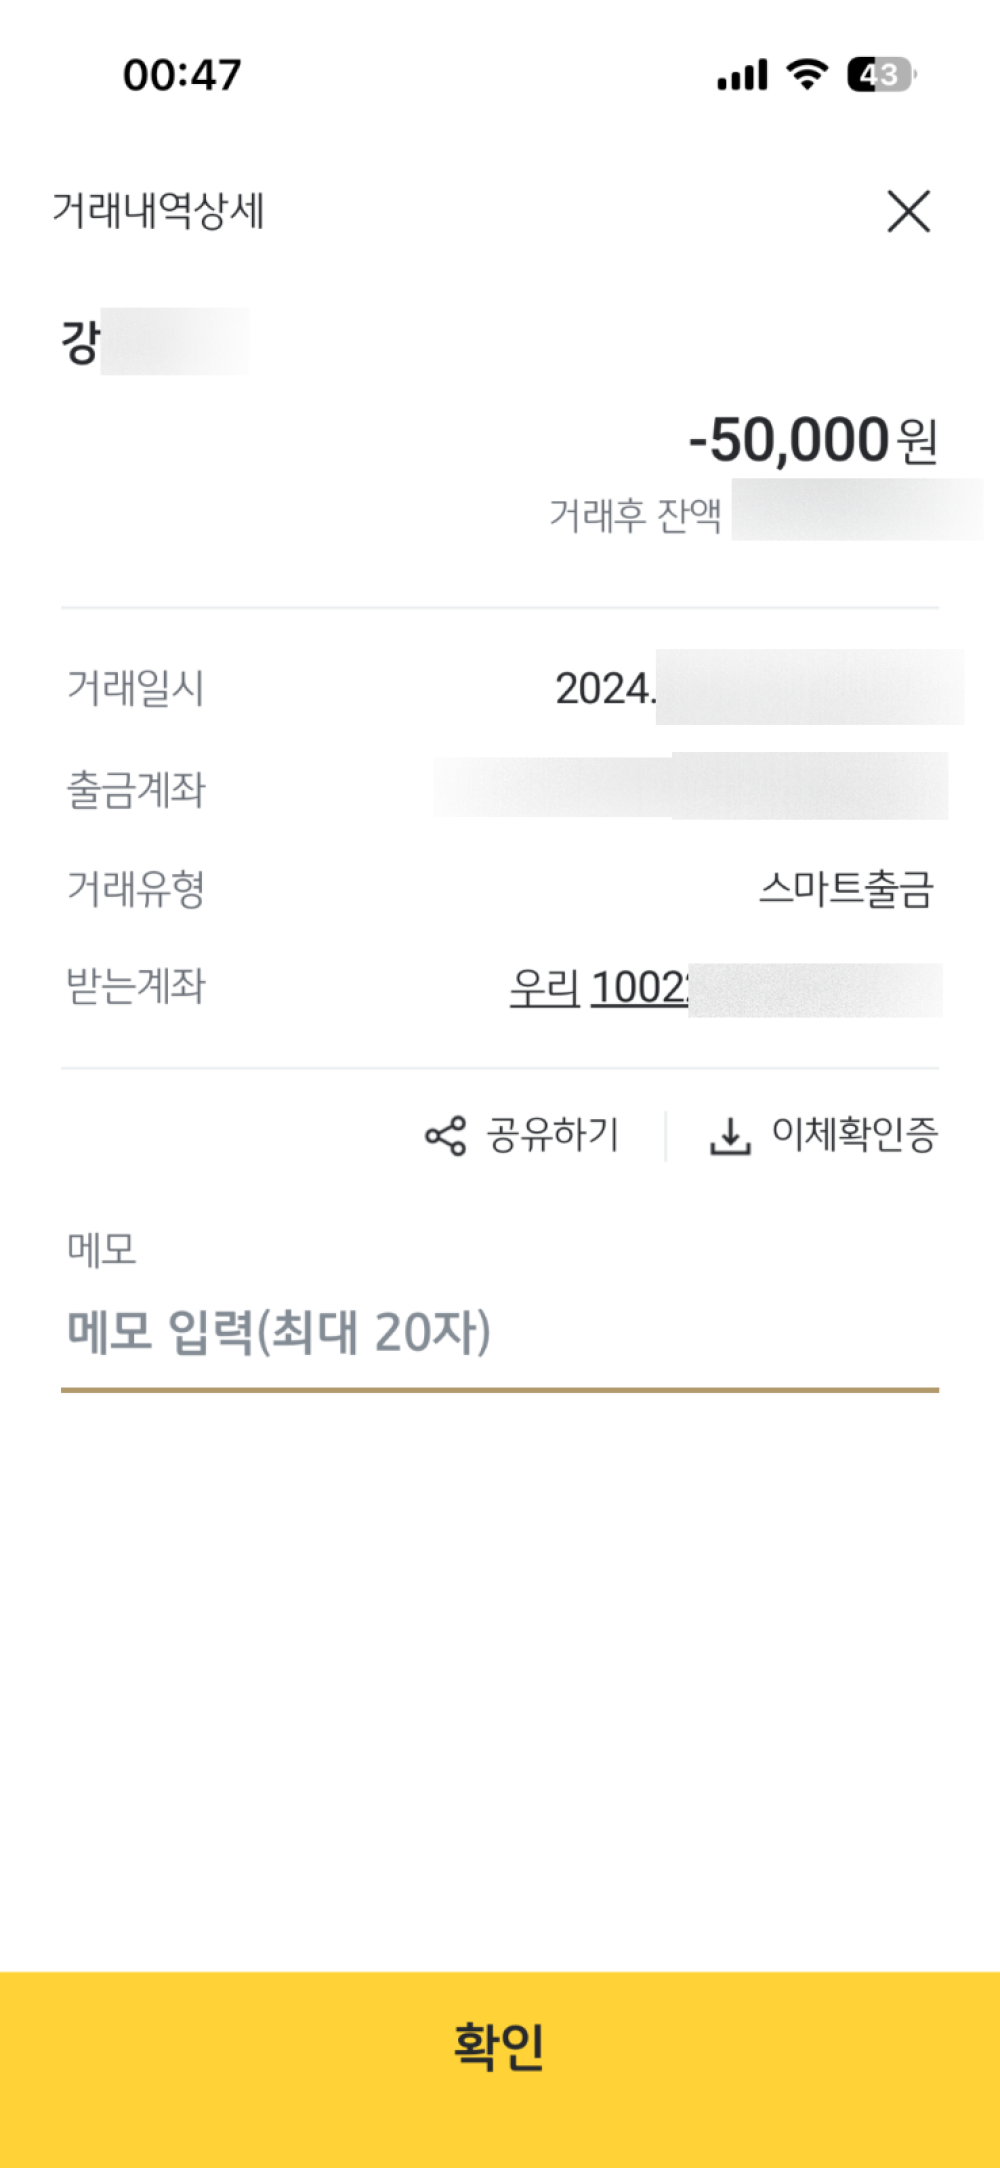1000x2168 pixels.
Task: Tap the blurred 출금계좌 account value
Action: click(690, 787)
